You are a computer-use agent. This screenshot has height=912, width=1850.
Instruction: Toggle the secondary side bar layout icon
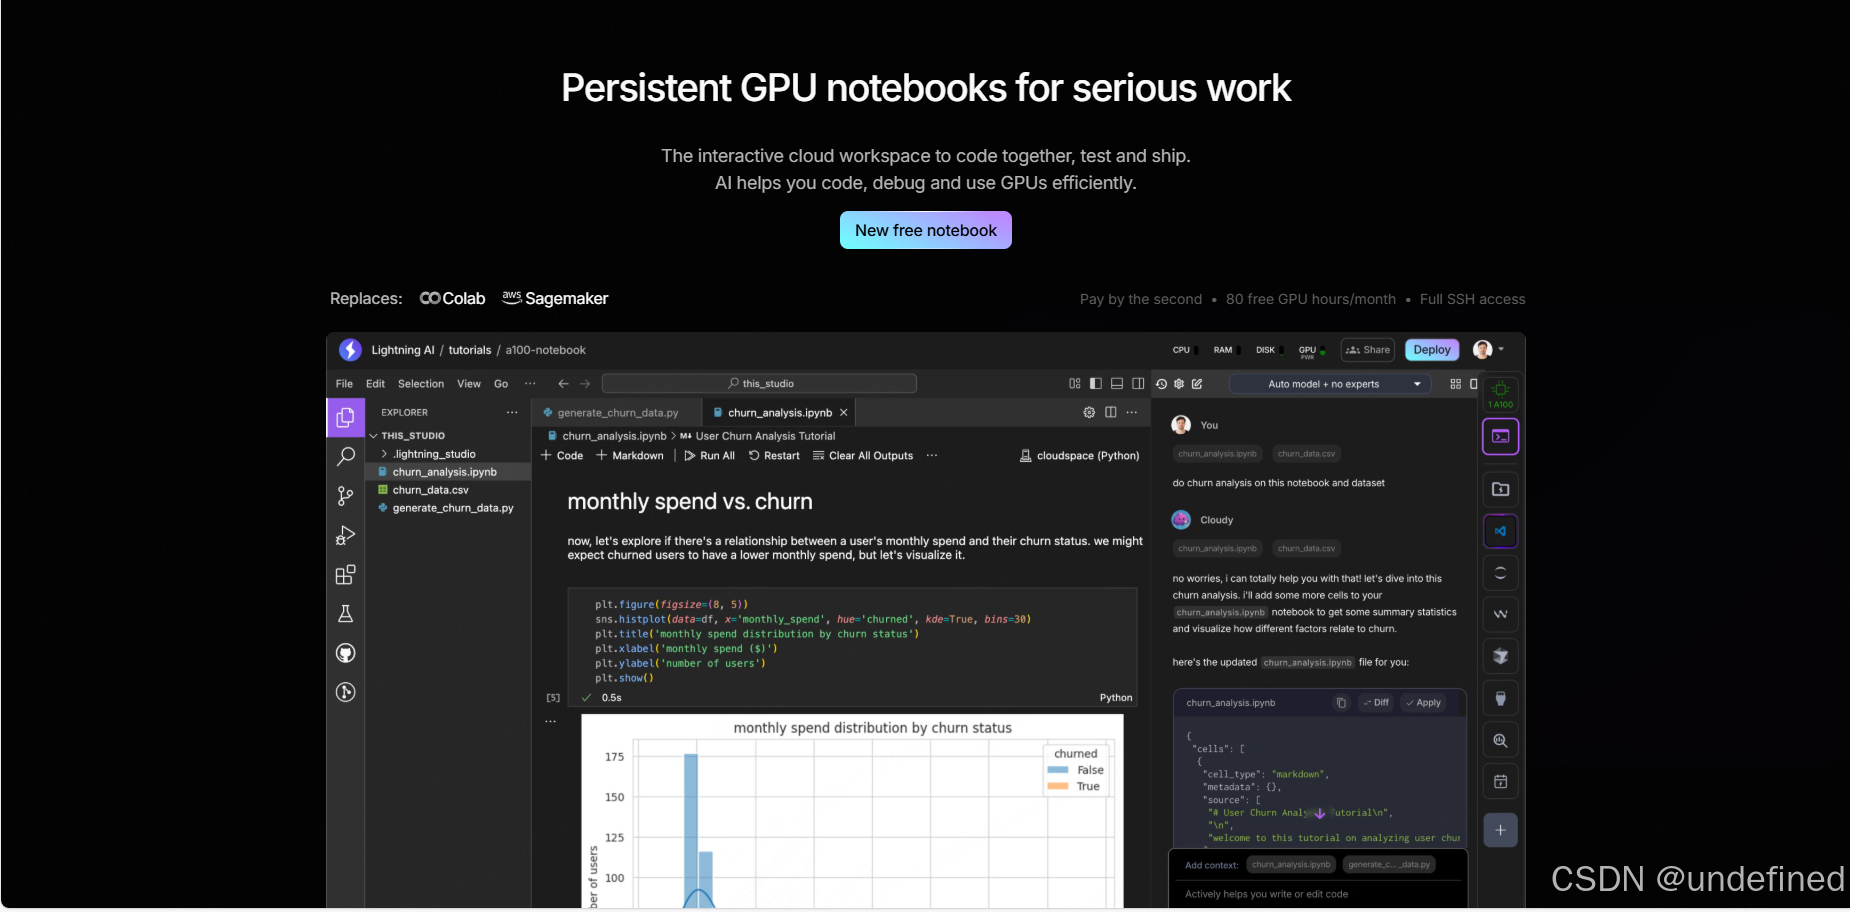(1138, 384)
